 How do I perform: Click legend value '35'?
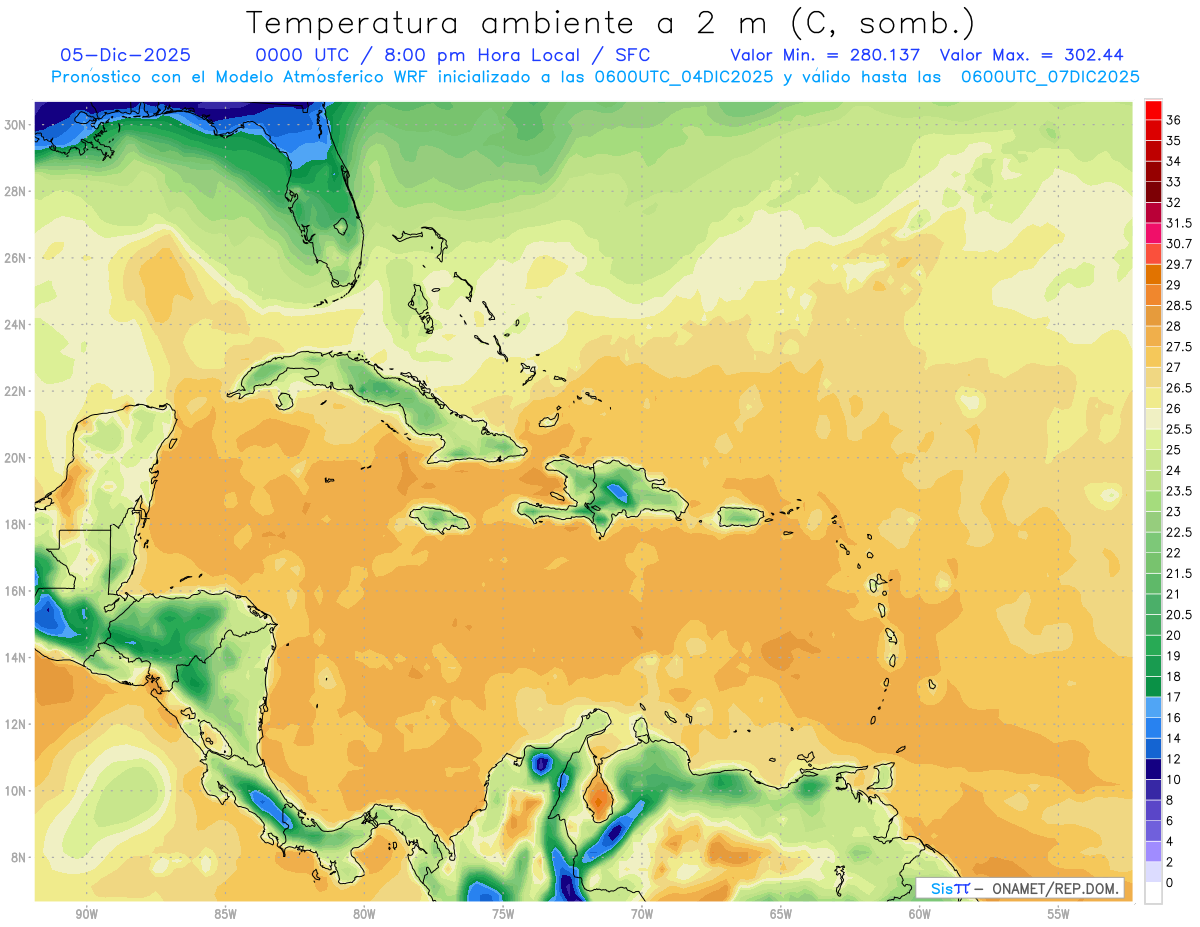pos(1173,140)
